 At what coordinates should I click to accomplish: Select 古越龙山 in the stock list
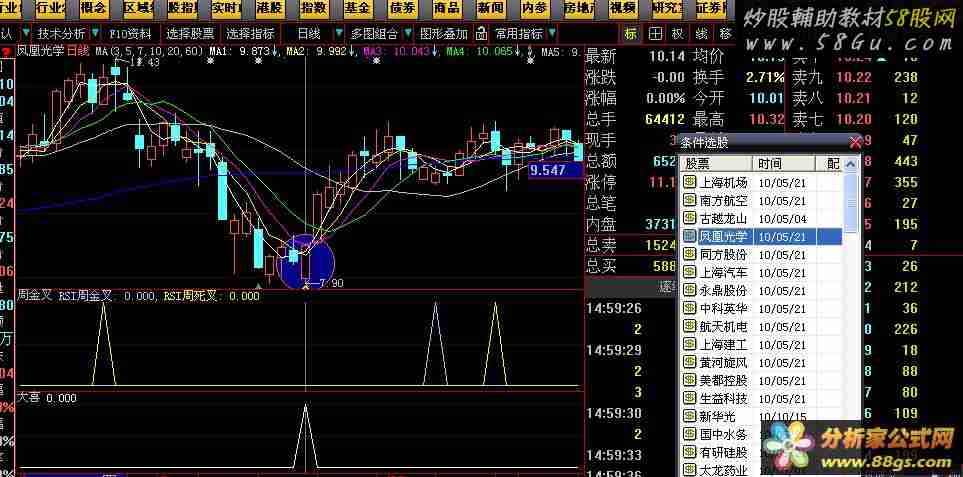[x=723, y=218]
